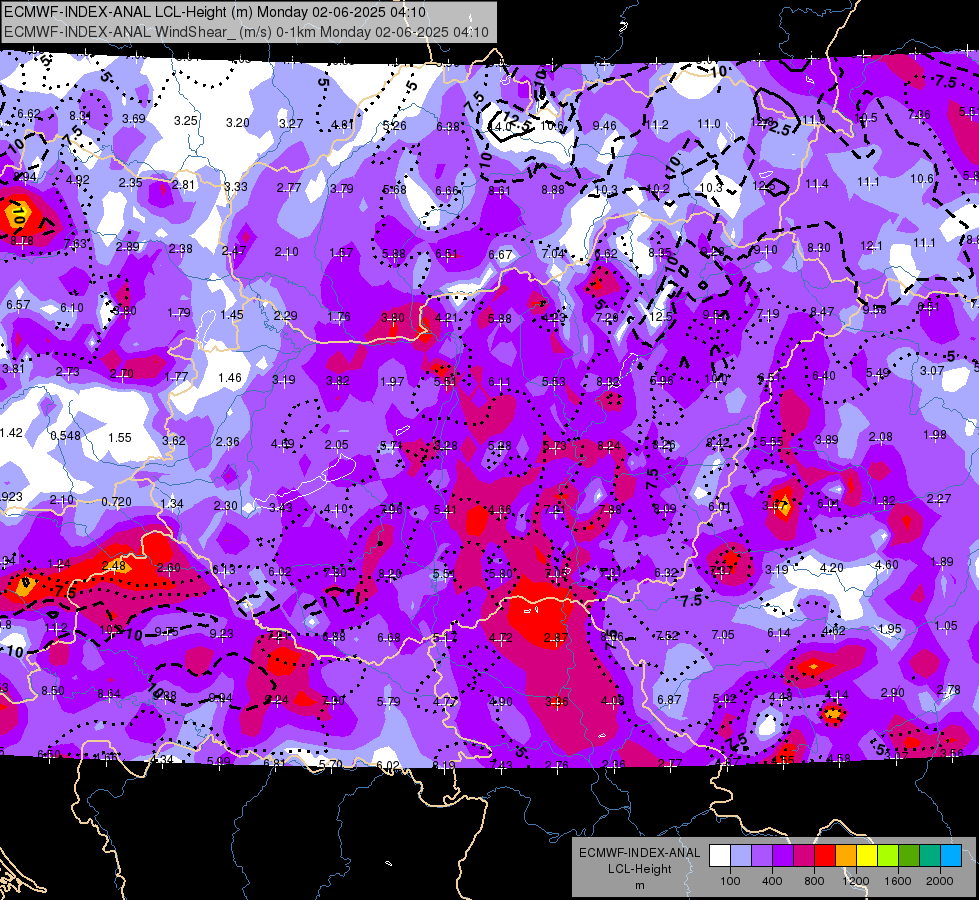The width and height of the screenshot is (979, 900).
Task: Click the wind shear value '3.20'
Action: pyautogui.click(x=238, y=122)
